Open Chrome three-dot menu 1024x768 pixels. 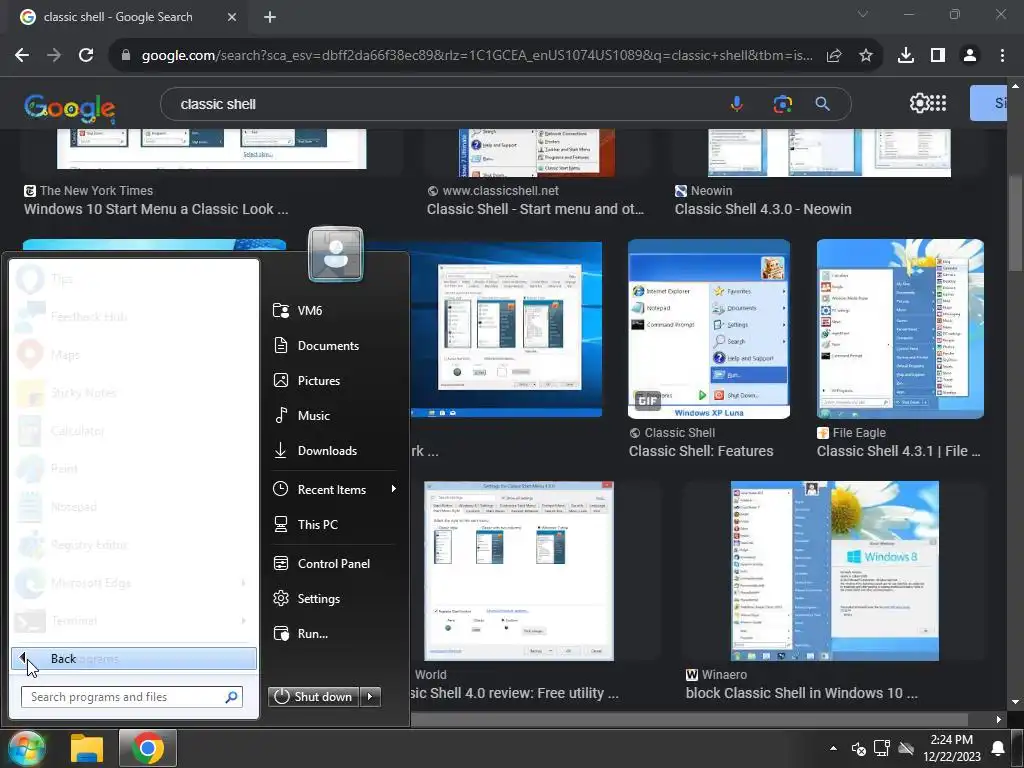[1002, 56]
